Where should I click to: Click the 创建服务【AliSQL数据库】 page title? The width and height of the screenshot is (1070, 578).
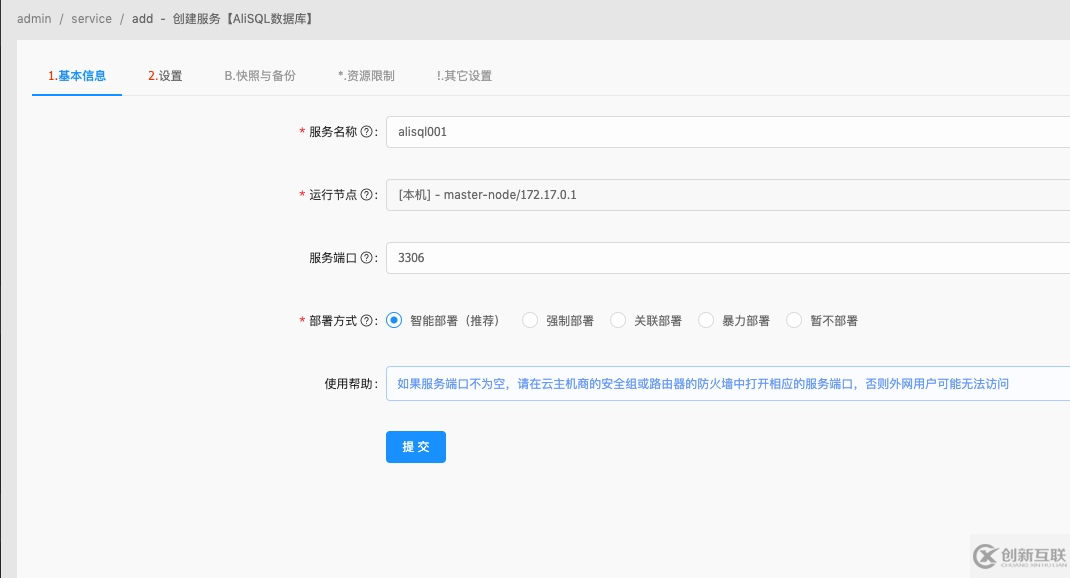pyautogui.click(x=244, y=18)
